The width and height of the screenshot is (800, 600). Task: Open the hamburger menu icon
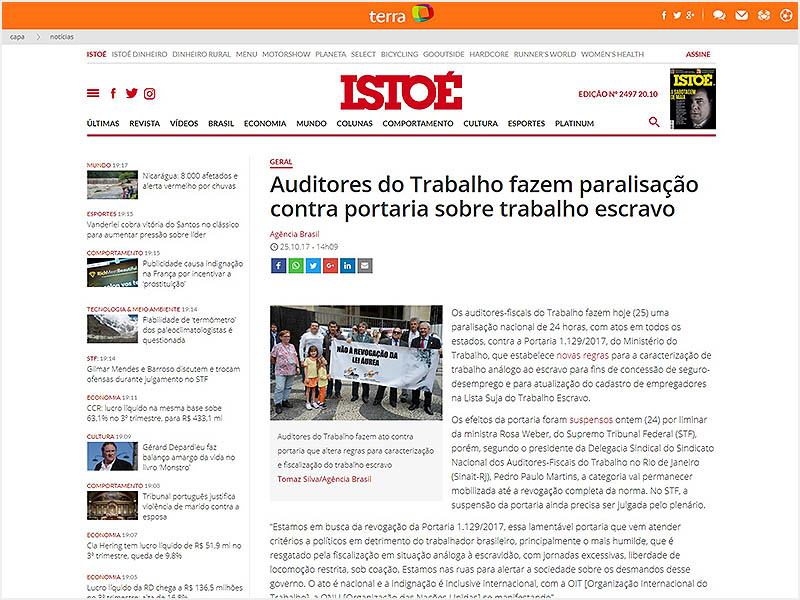coord(93,93)
